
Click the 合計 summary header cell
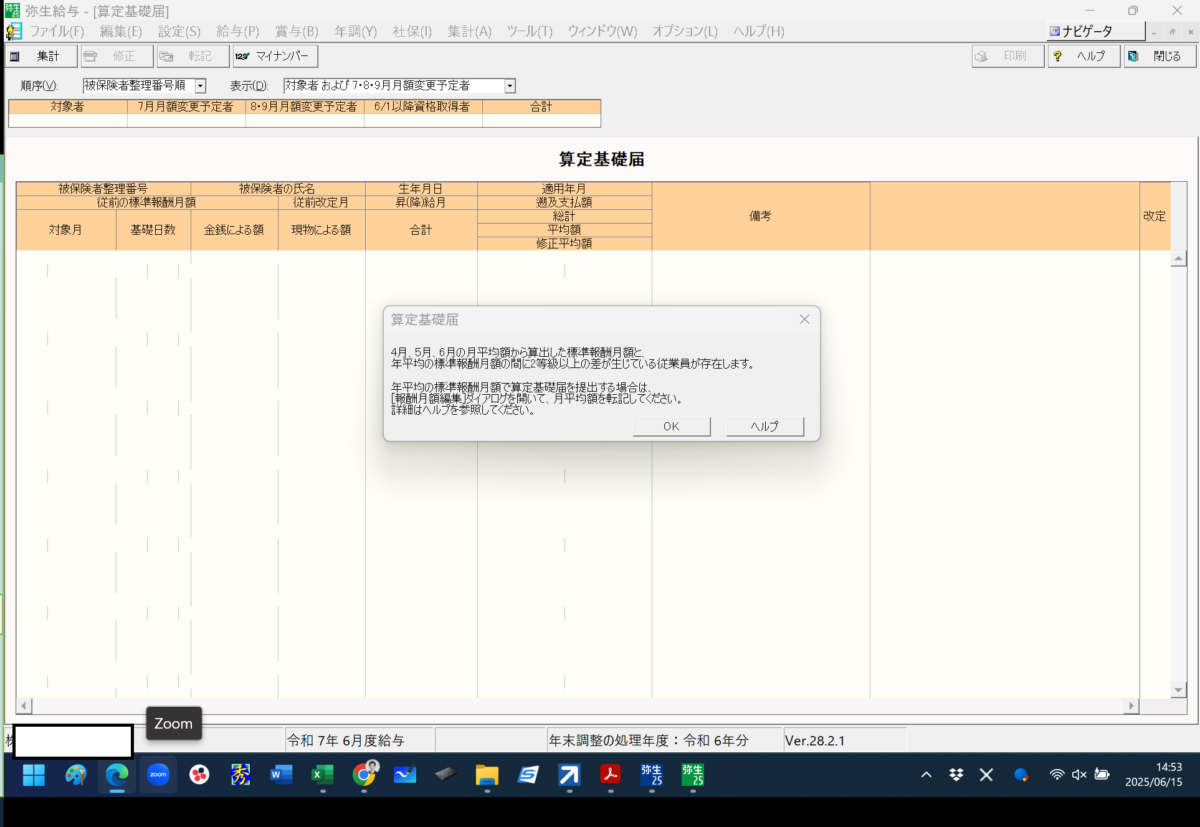tap(542, 106)
